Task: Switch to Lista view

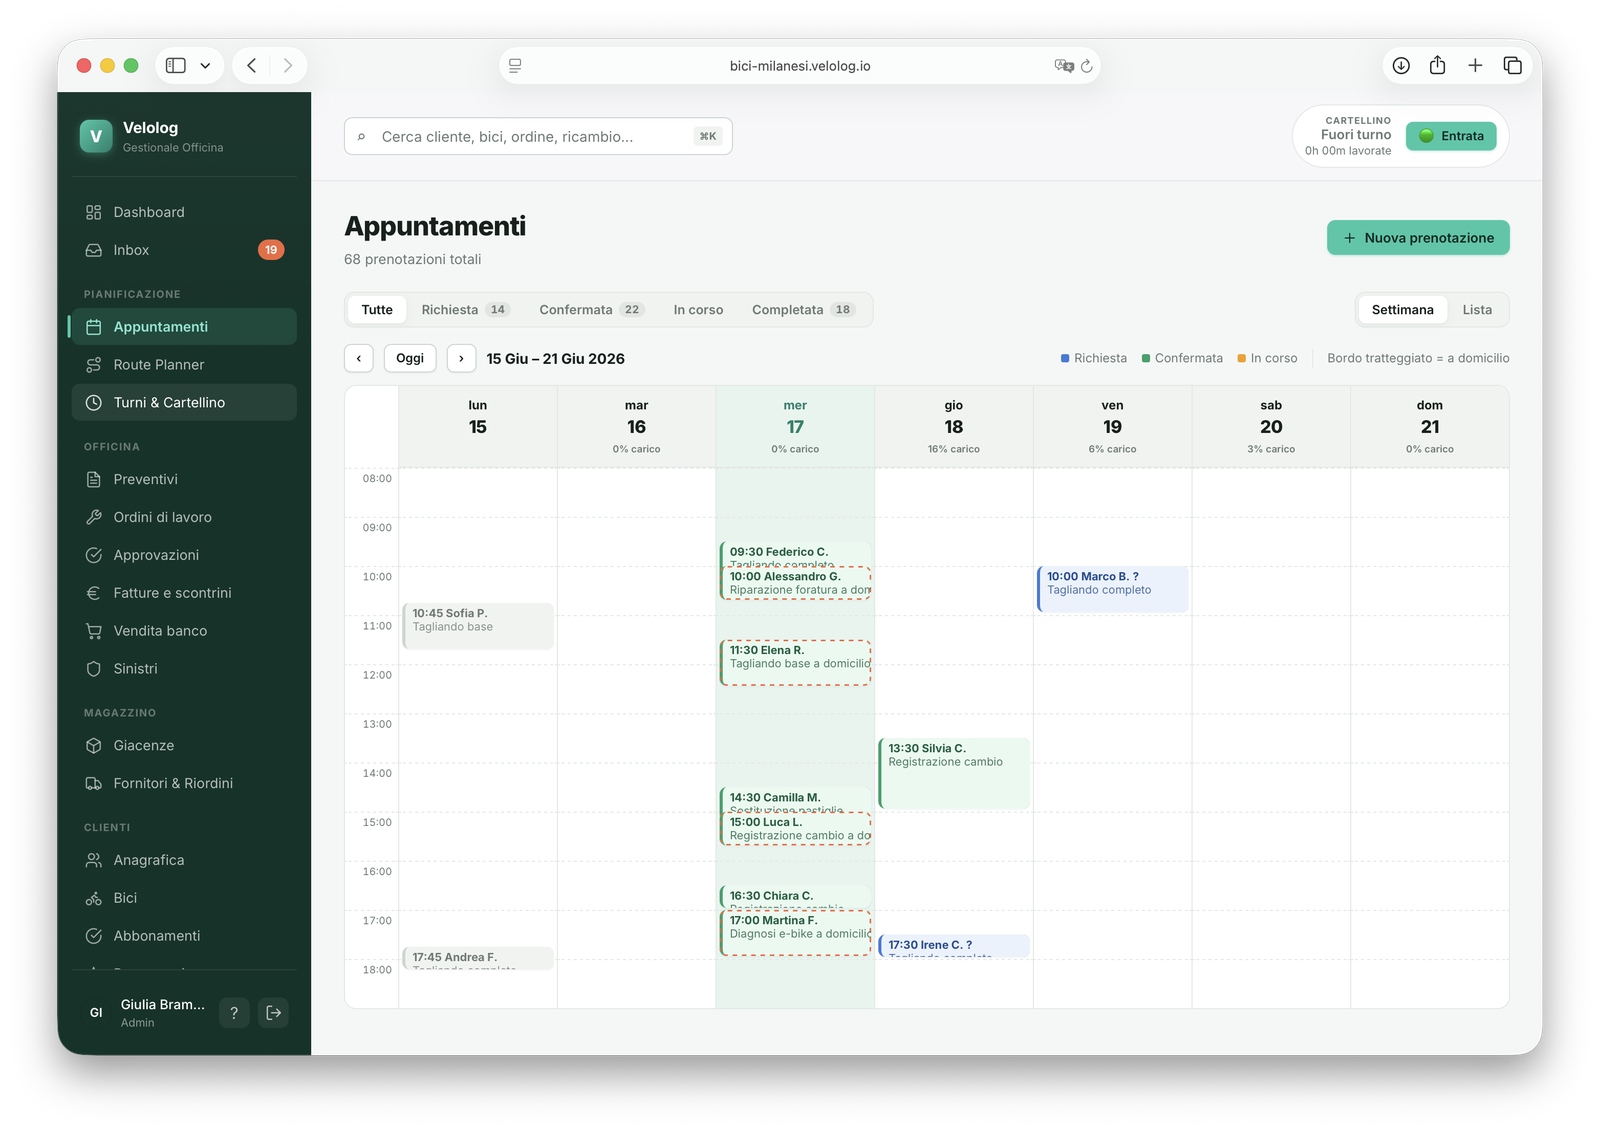Action: tap(1477, 310)
